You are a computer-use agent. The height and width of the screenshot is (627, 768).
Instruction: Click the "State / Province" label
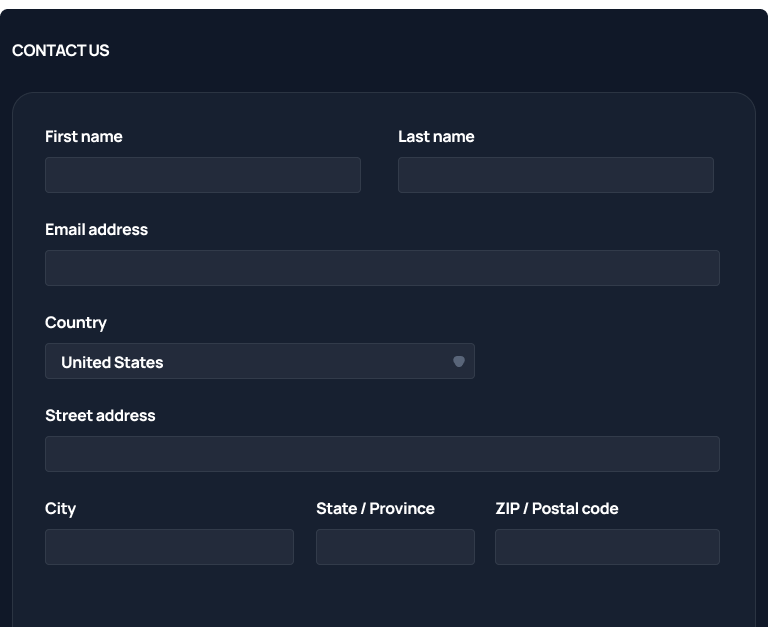pyautogui.click(x=375, y=508)
